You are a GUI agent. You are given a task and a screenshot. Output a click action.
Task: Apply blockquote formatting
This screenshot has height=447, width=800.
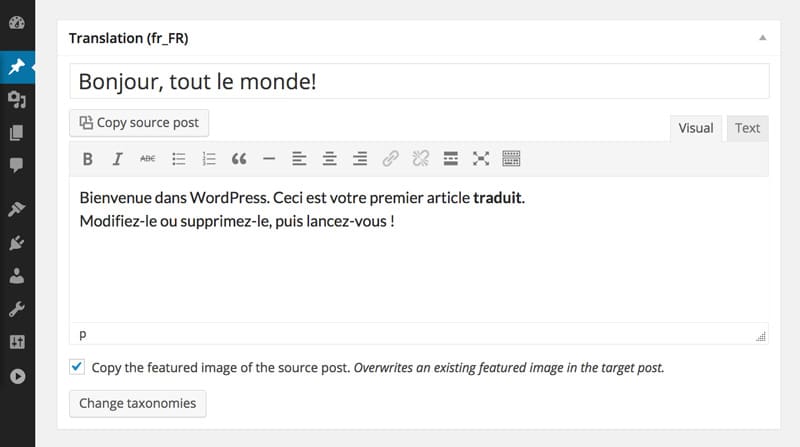(x=239, y=159)
